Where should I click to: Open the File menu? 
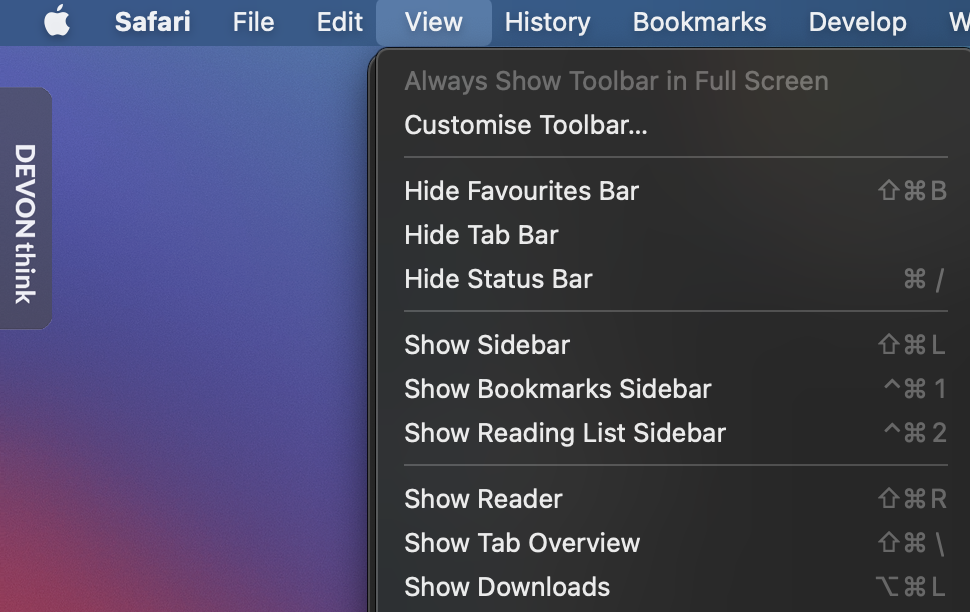tap(253, 22)
